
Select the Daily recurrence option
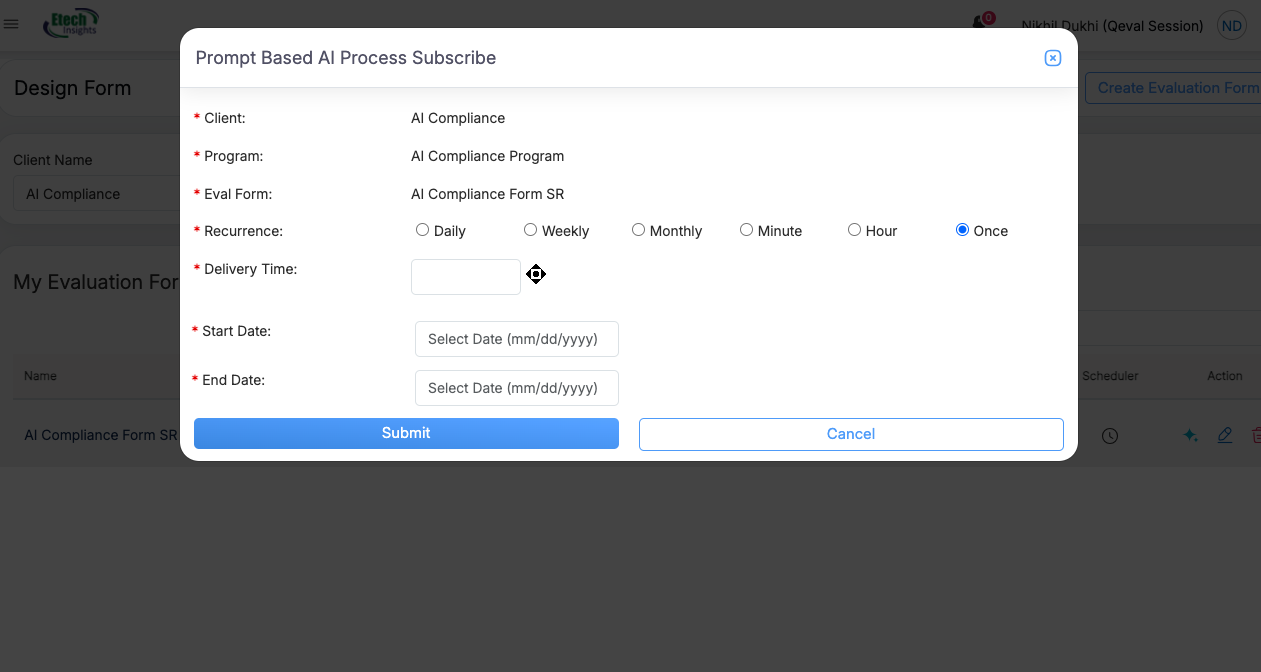coord(422,230)
